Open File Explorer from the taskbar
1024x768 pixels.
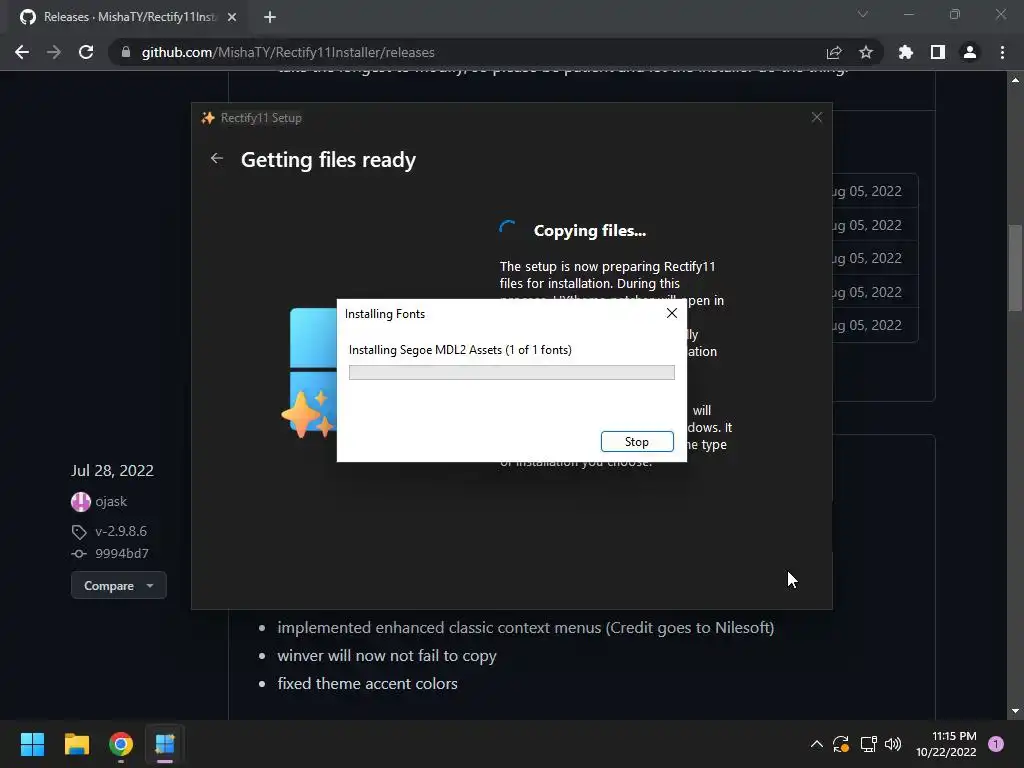click(76, 744)
